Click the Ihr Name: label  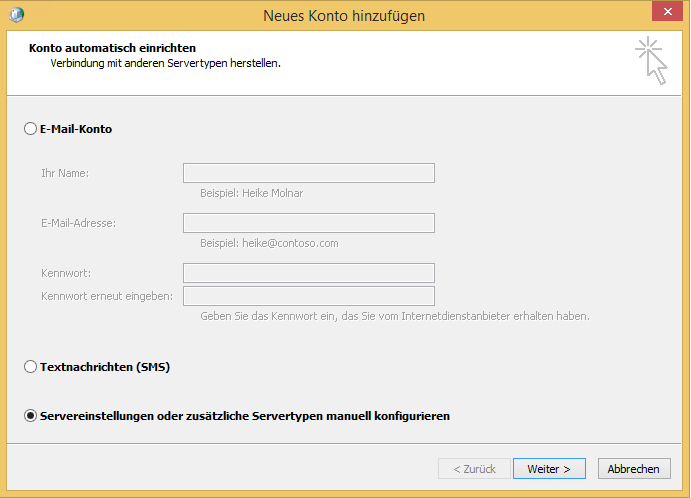[x=65, y=173]
